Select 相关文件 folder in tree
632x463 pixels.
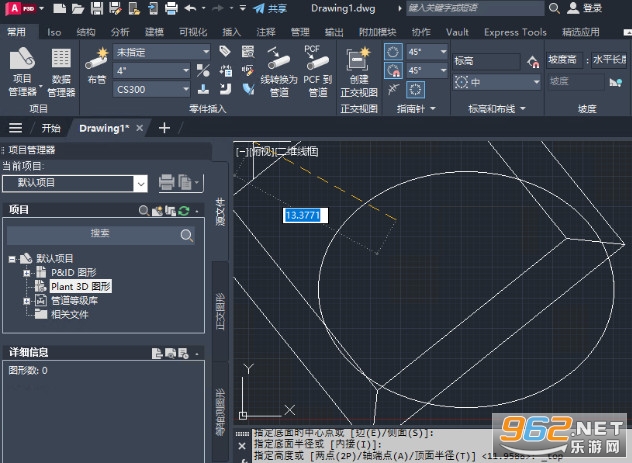(69, 314)
